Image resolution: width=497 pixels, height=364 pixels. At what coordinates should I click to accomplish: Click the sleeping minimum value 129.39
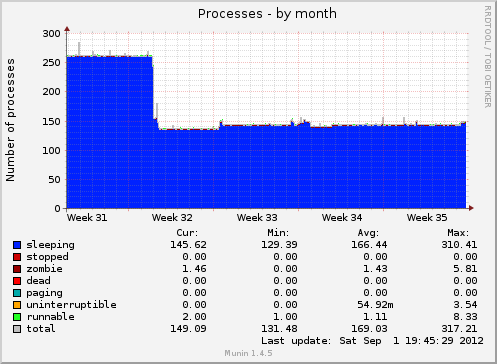point(279,245)
